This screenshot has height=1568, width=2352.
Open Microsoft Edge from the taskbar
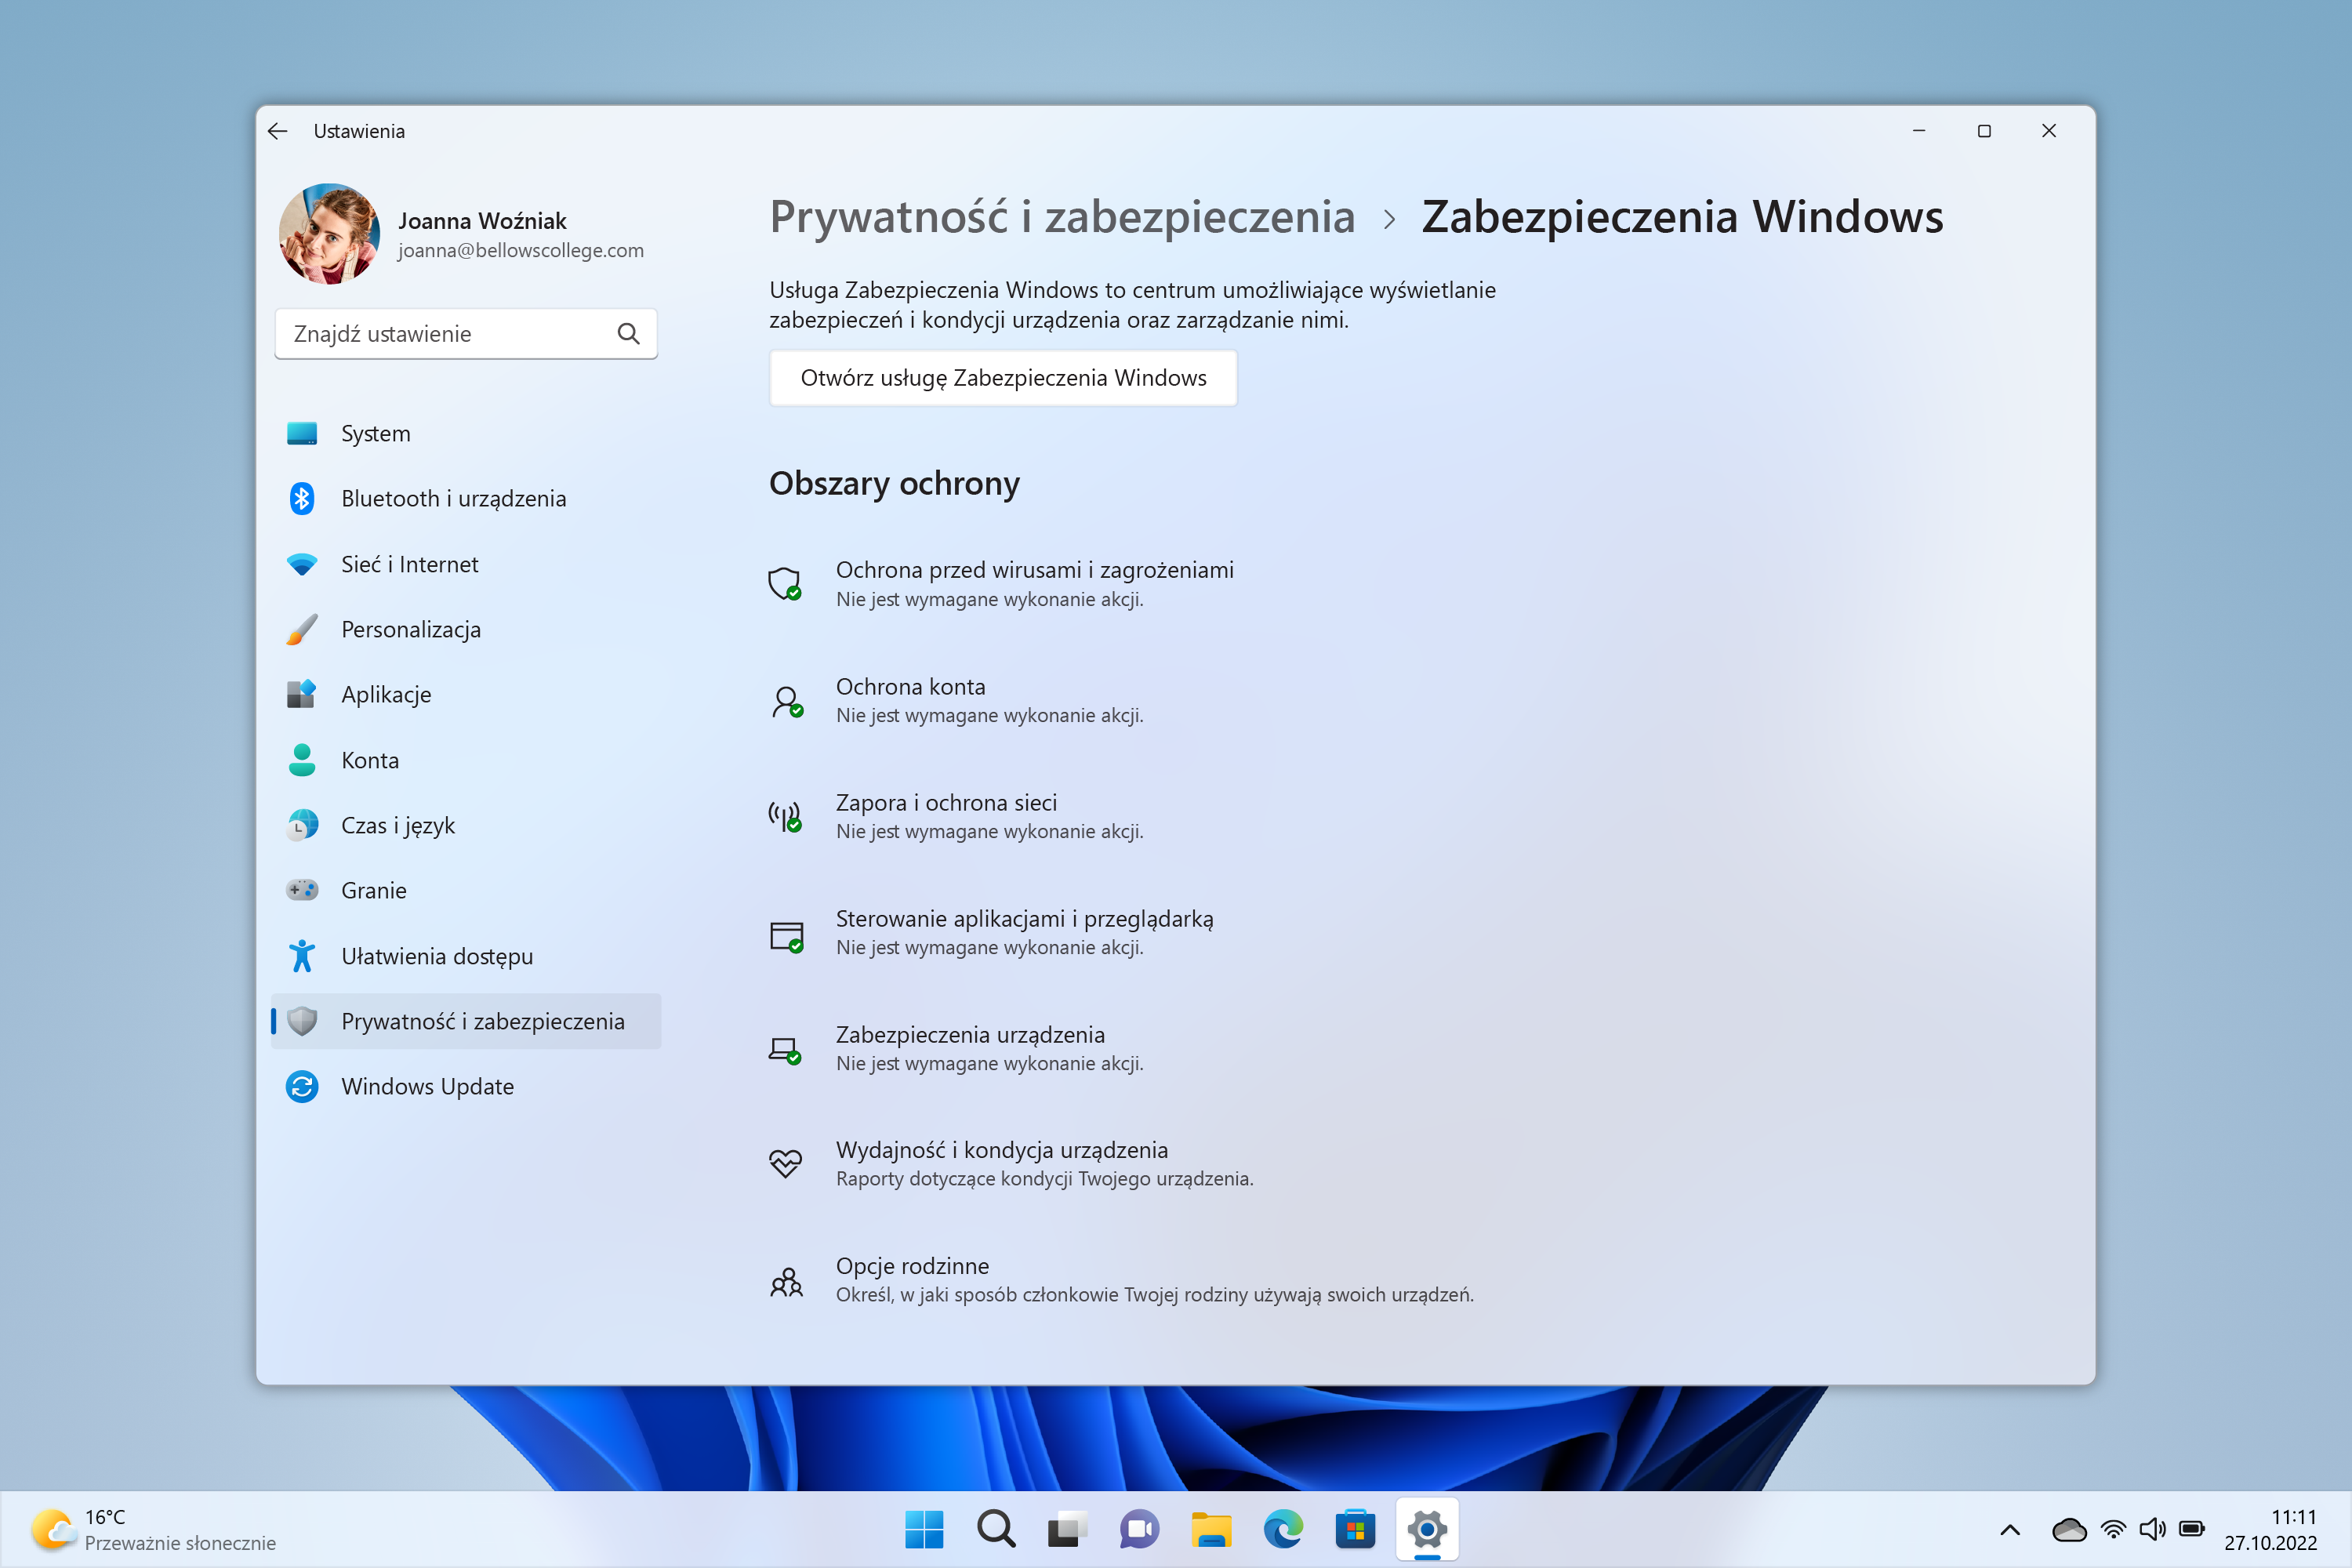pos(1284,1528)
